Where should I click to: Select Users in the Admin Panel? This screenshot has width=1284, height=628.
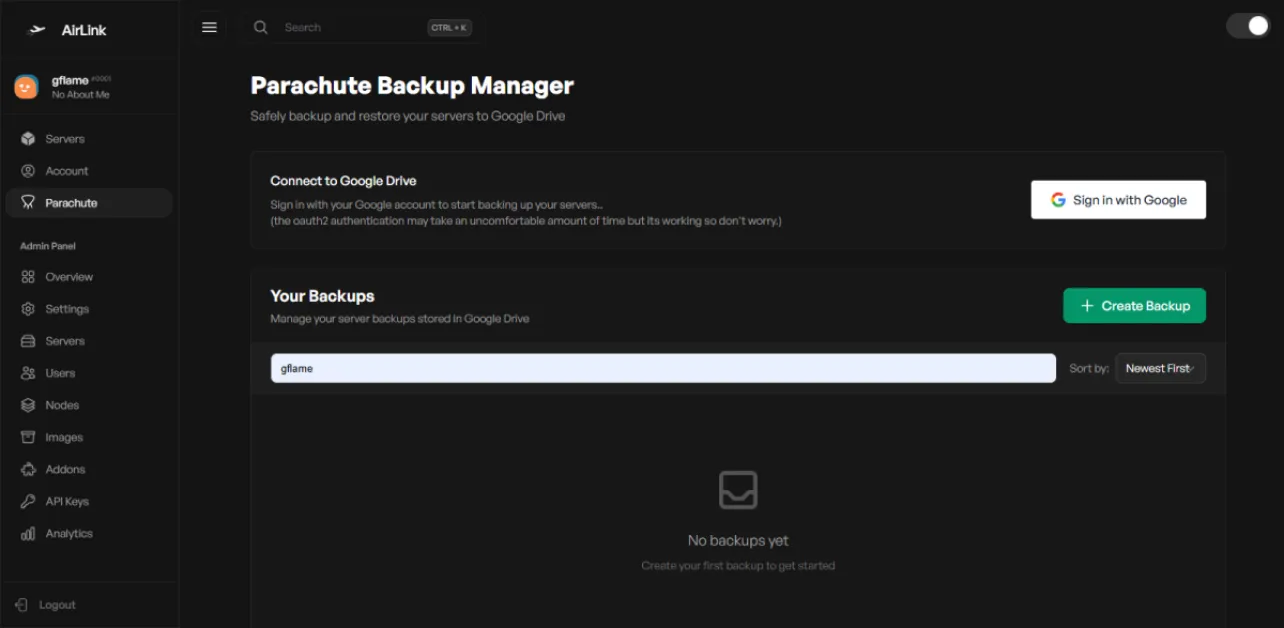tap(60, 373)
